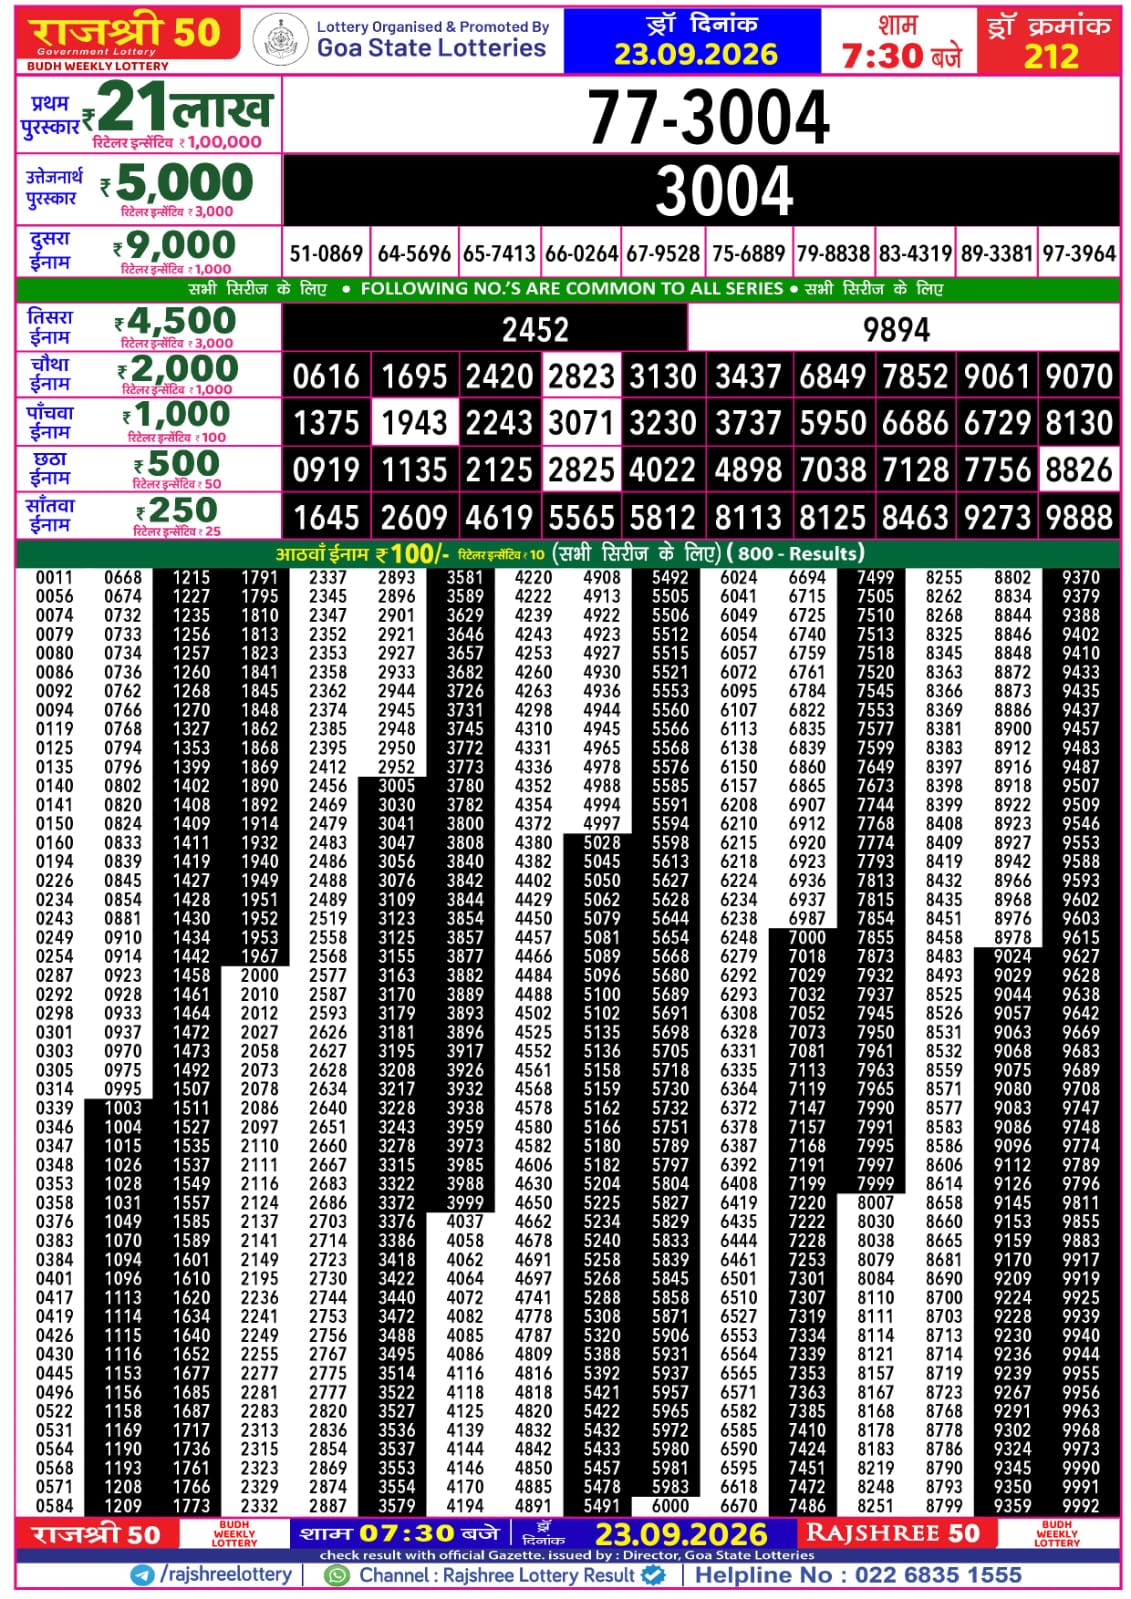Click number 1003 in 800-results grid
This screenshot has width=1131, height=1599.
point(123,1108)
